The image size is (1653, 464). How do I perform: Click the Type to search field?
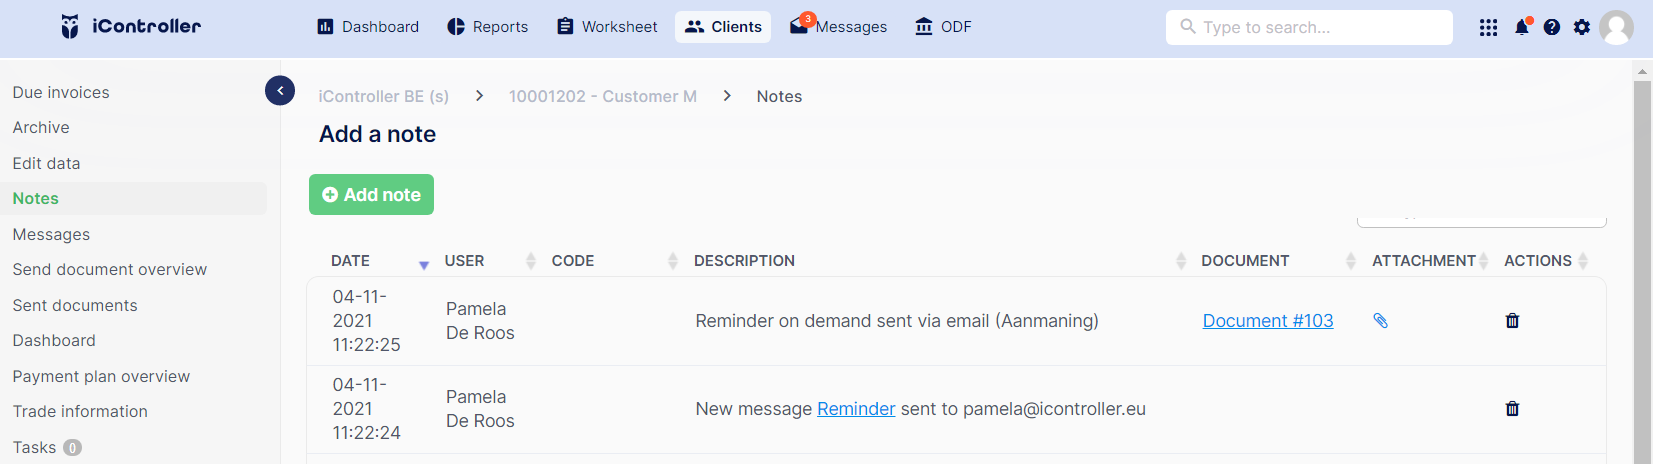1309,27
